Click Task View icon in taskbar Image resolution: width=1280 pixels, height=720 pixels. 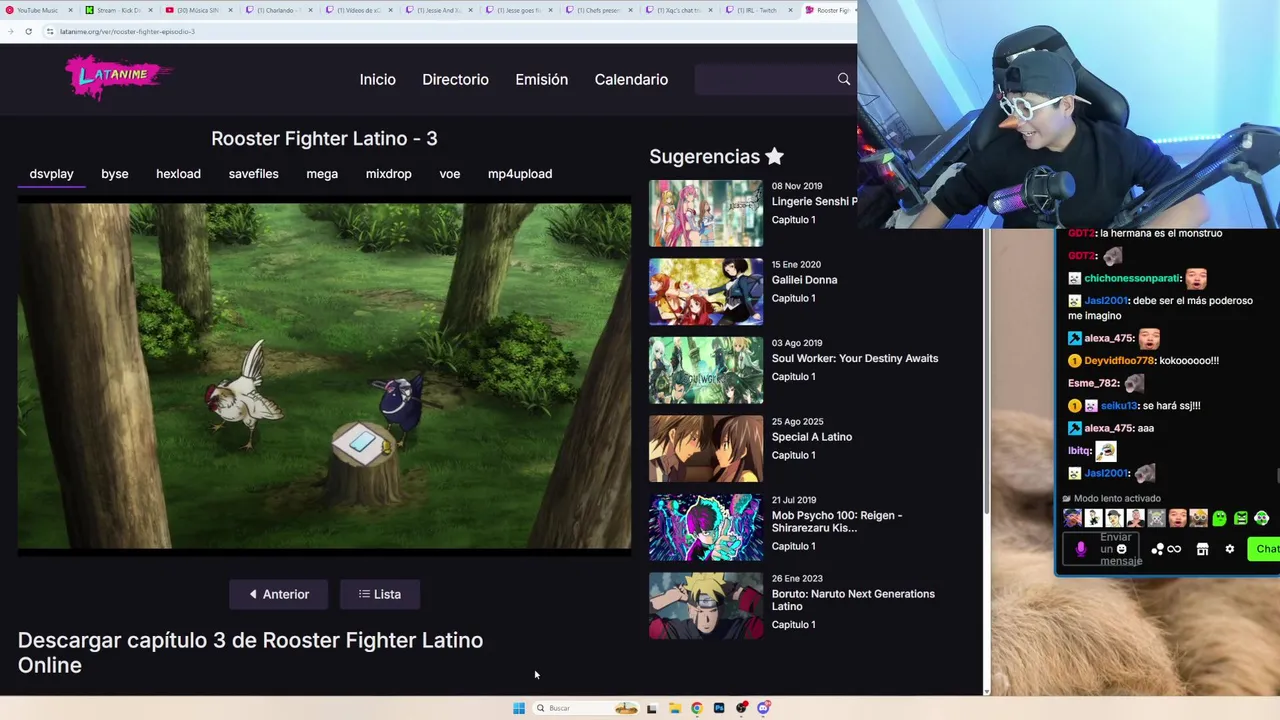(652, 708)
